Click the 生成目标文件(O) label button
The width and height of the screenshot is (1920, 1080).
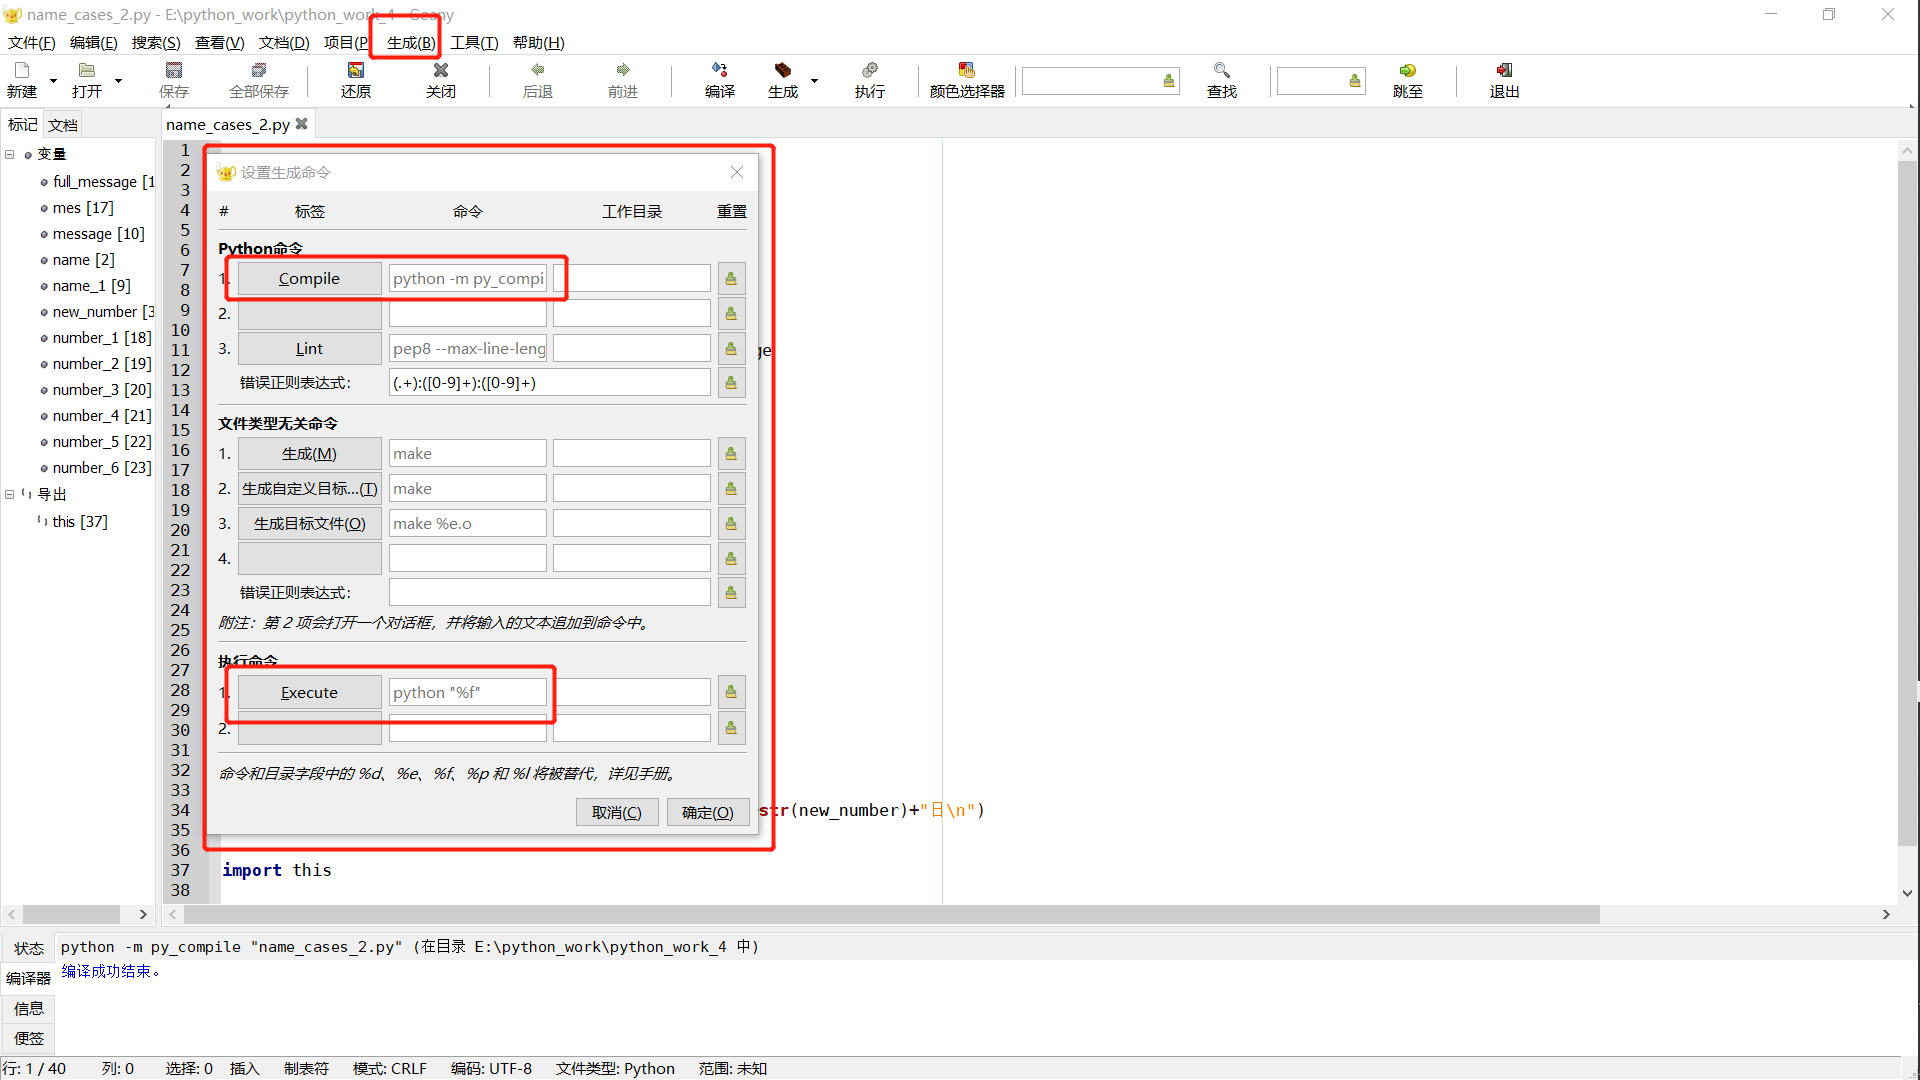[309, 524]
